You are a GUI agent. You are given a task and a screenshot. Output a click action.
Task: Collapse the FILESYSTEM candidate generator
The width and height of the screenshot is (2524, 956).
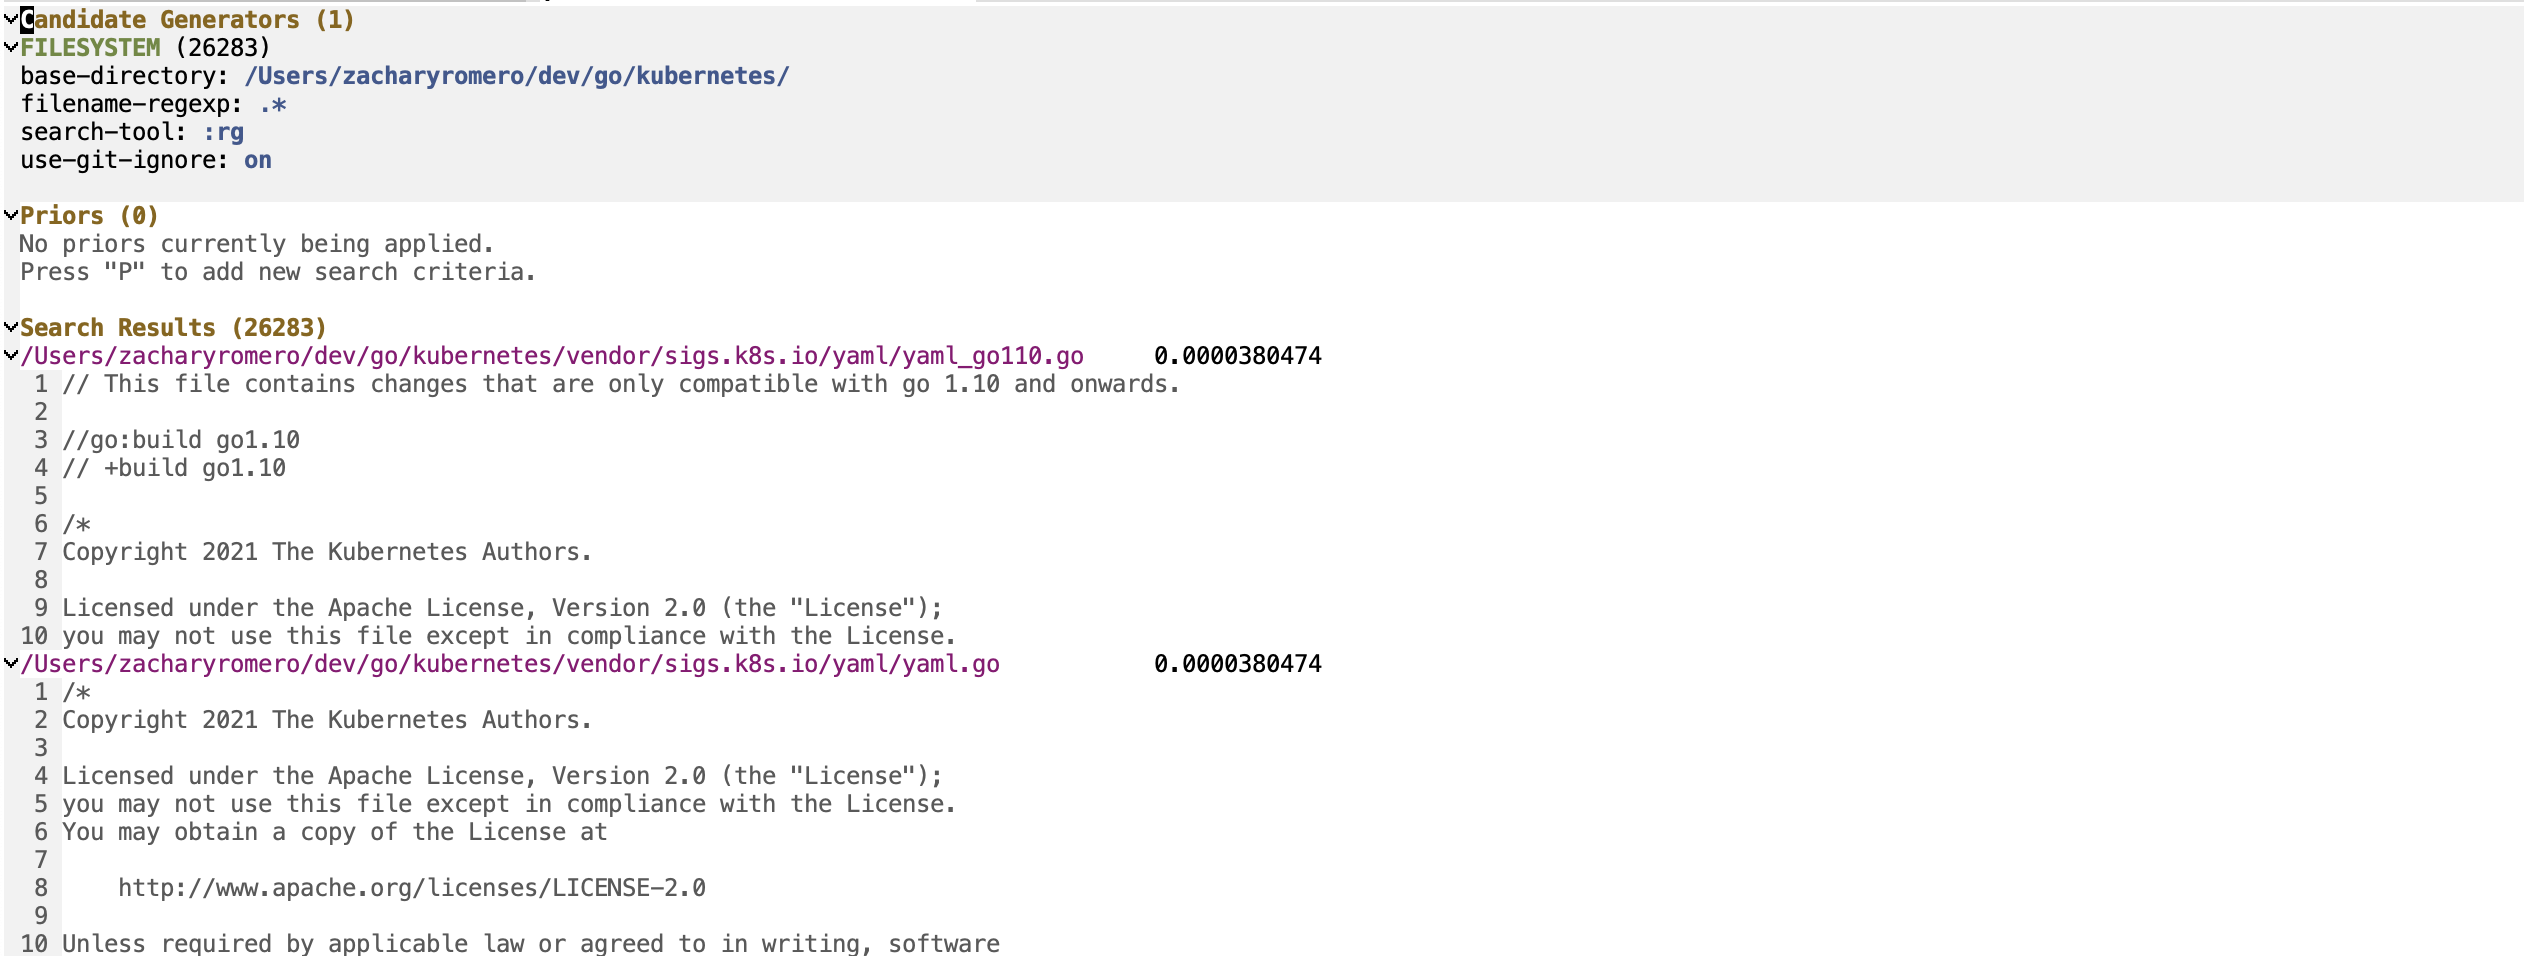(x=11, y=47)
